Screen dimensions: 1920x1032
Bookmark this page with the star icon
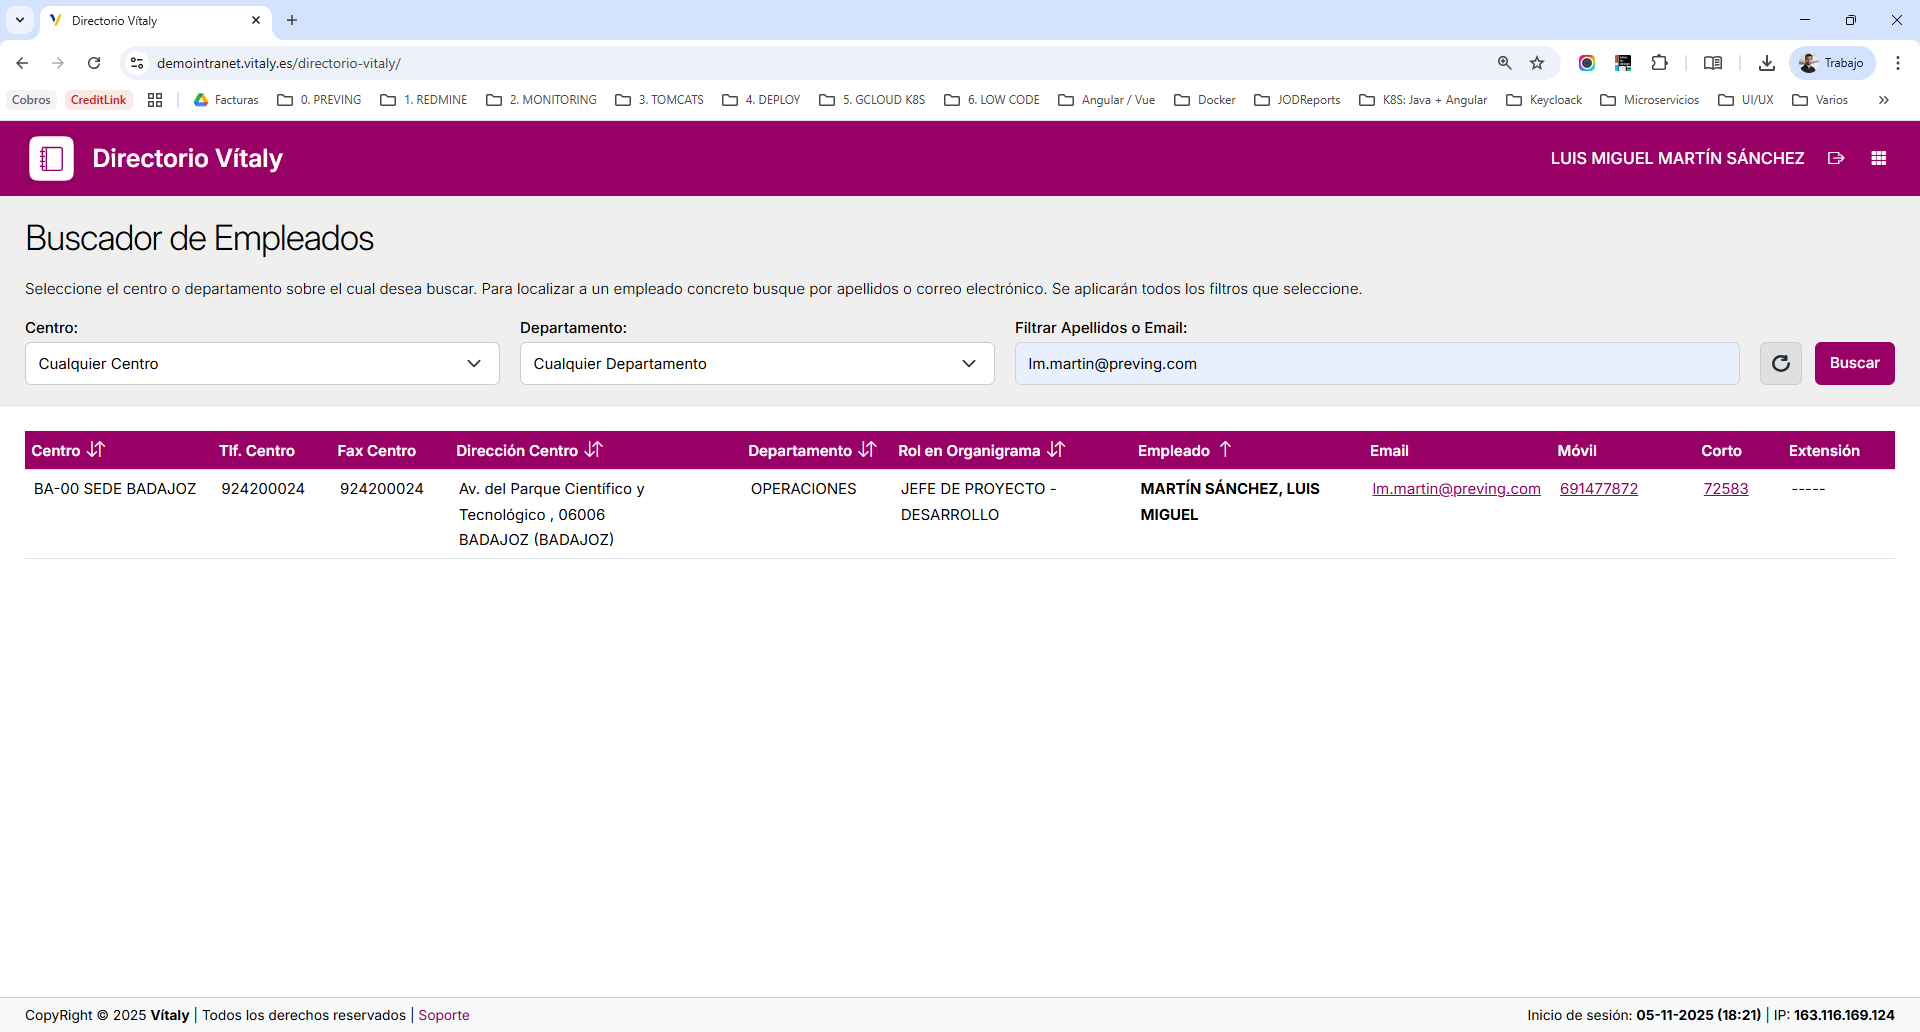1537,63
